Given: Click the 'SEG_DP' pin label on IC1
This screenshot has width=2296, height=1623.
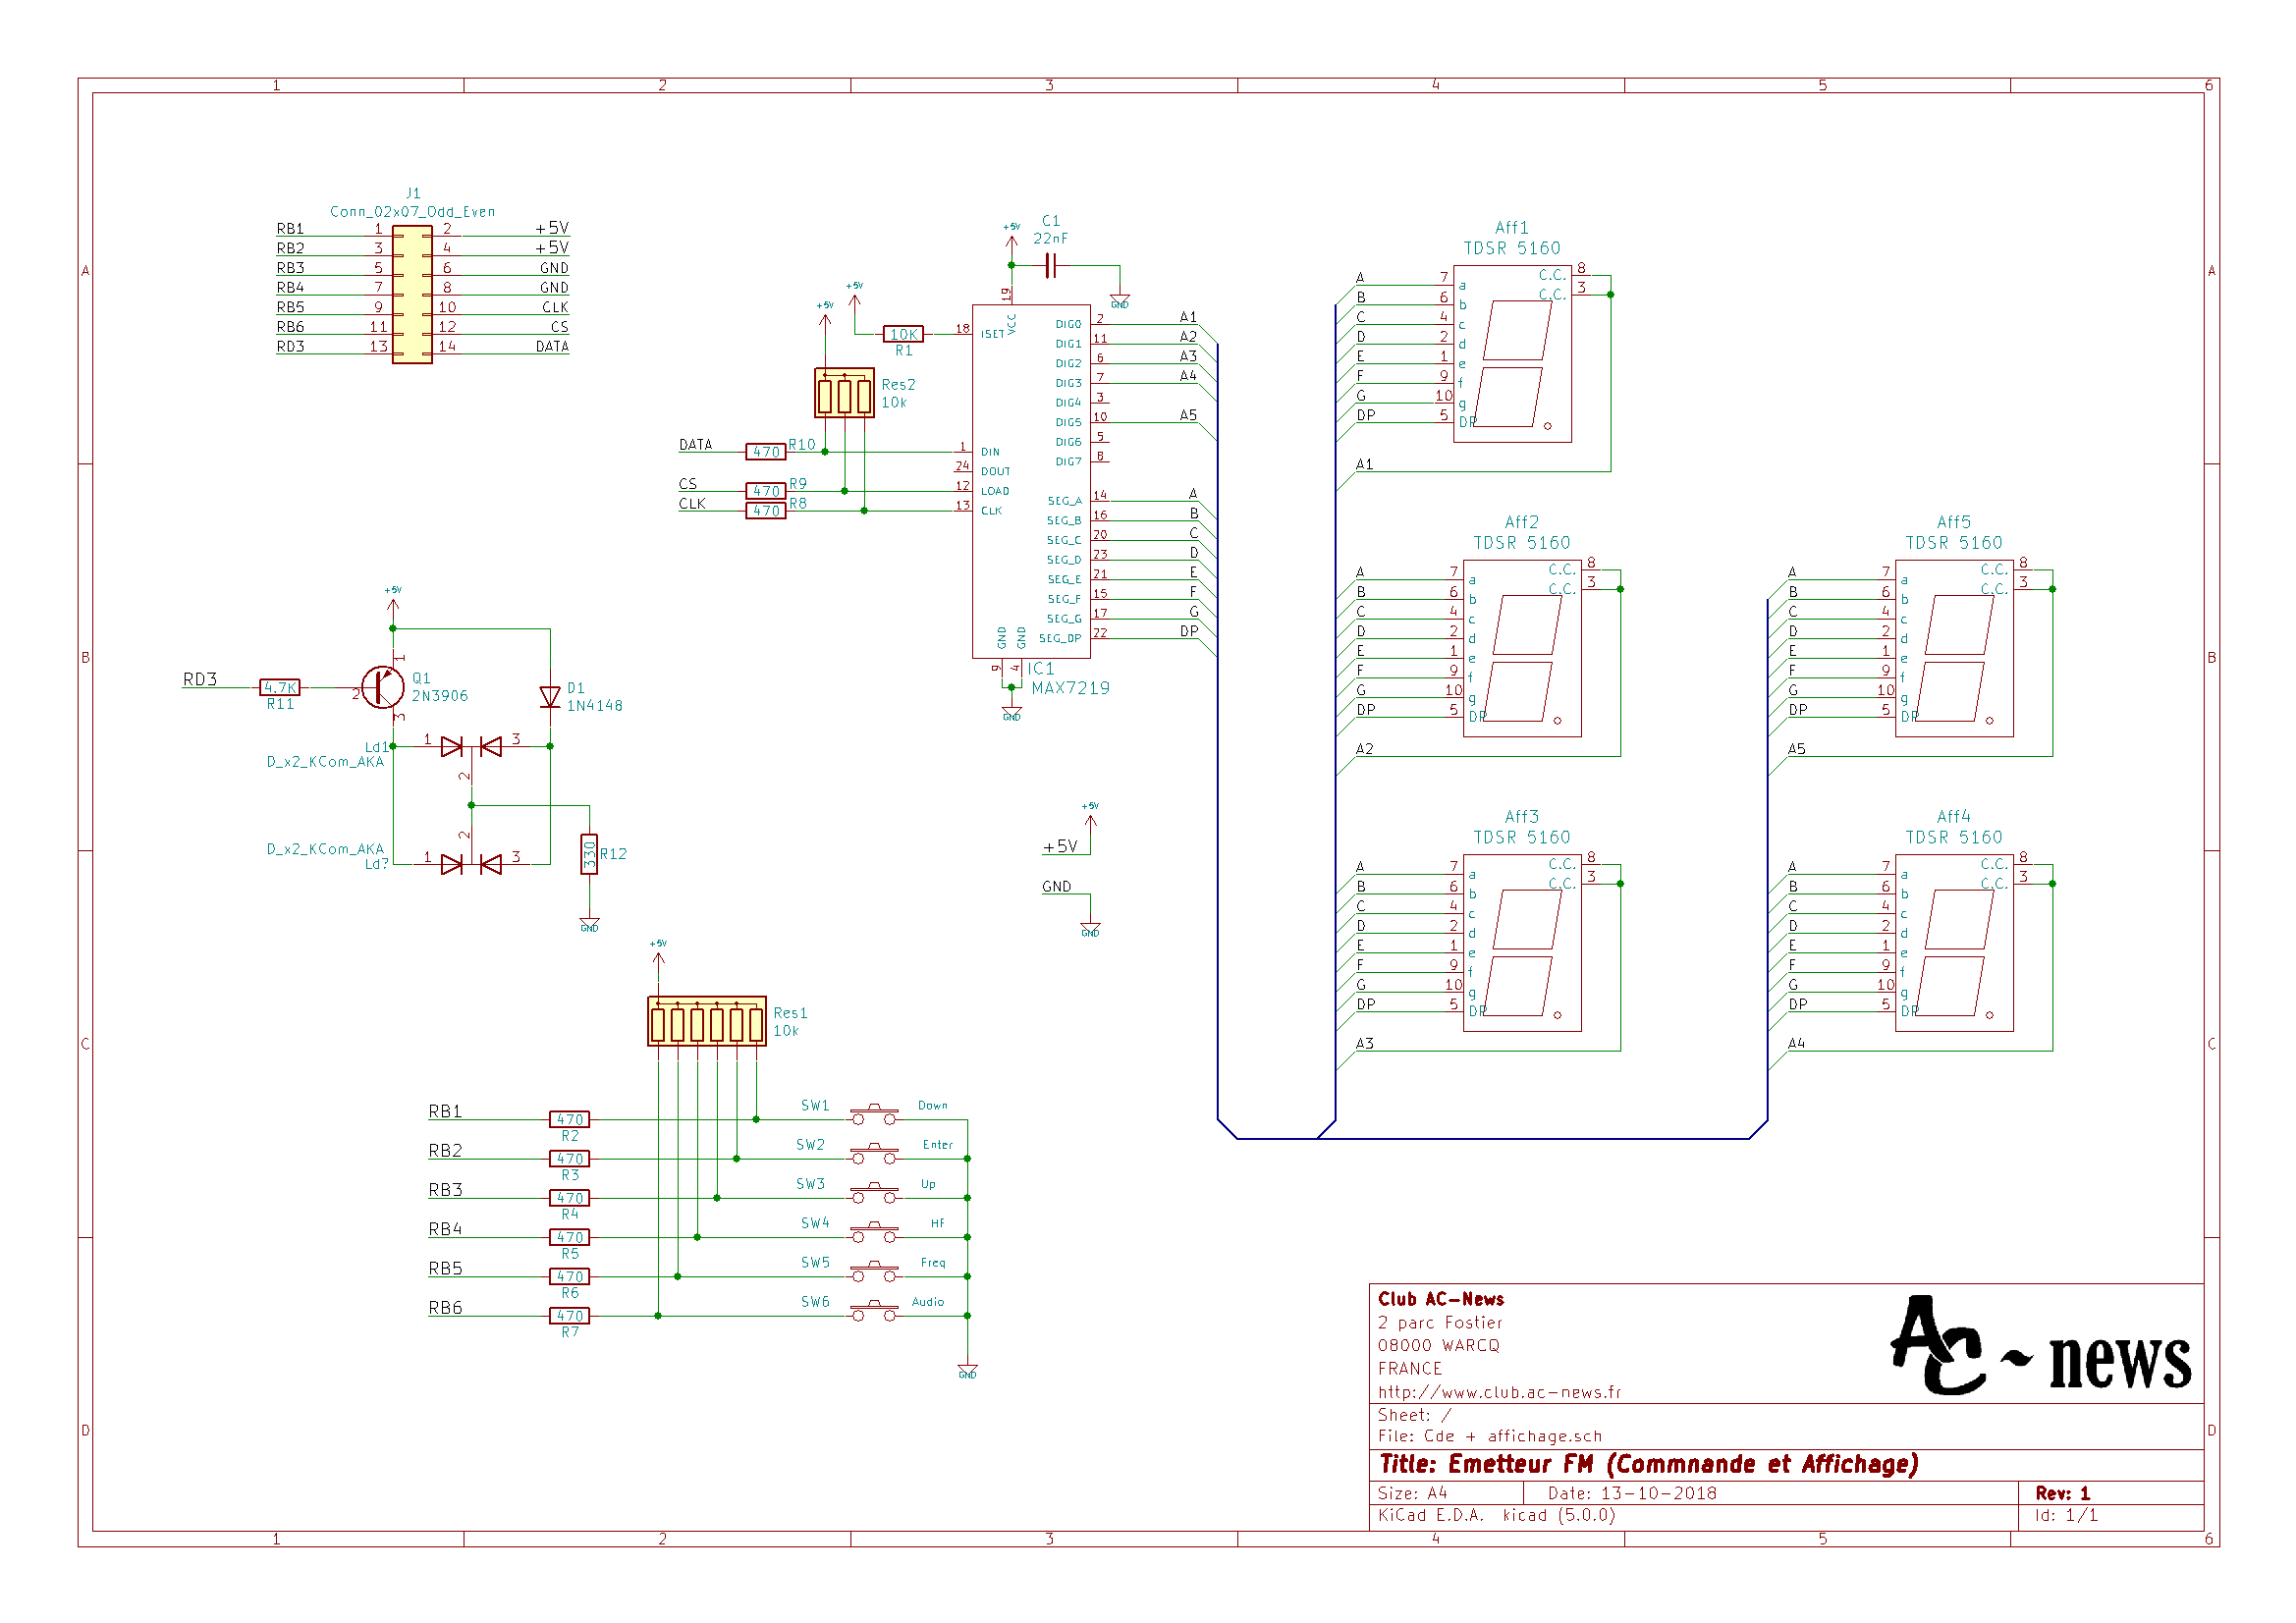Looking at the screenshot, I should tap(1060, 638).
